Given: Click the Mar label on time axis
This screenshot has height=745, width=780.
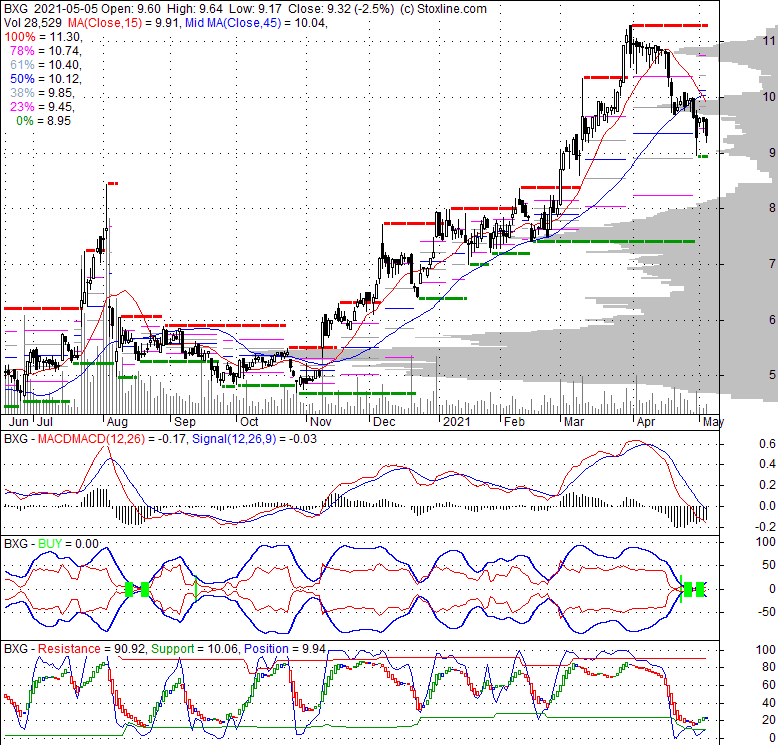Looking at the screenshot, I should [x=574, y=422].
